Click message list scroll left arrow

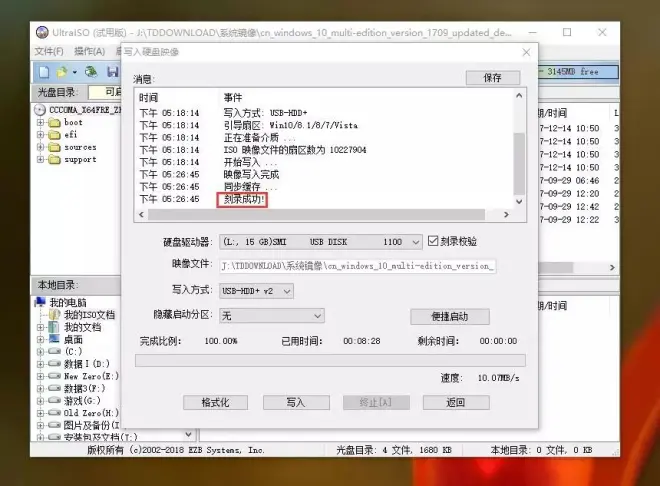(141, 215)
